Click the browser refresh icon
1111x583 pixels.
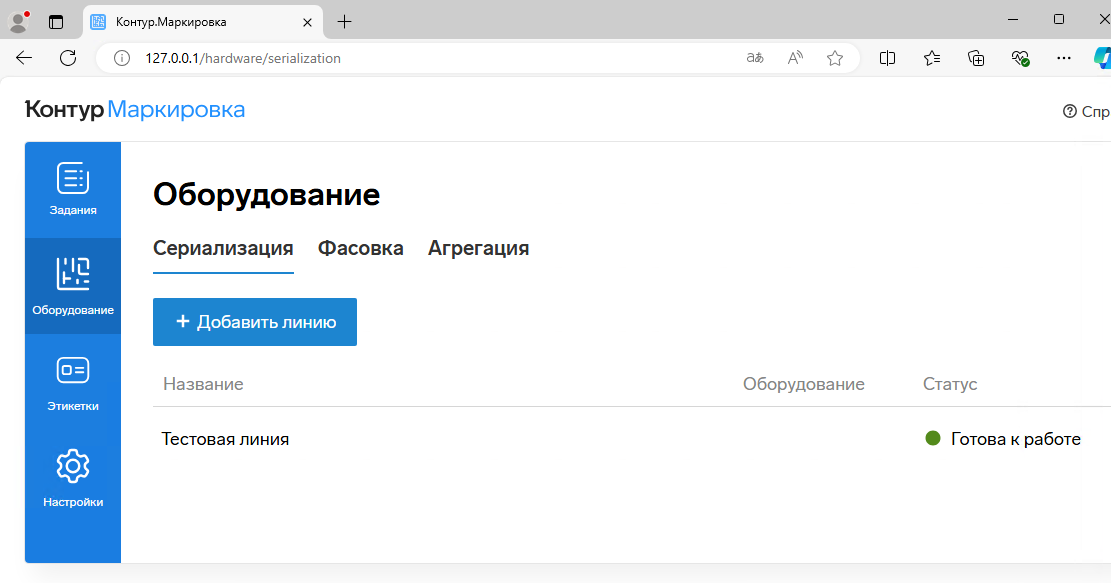coord(68,58)
